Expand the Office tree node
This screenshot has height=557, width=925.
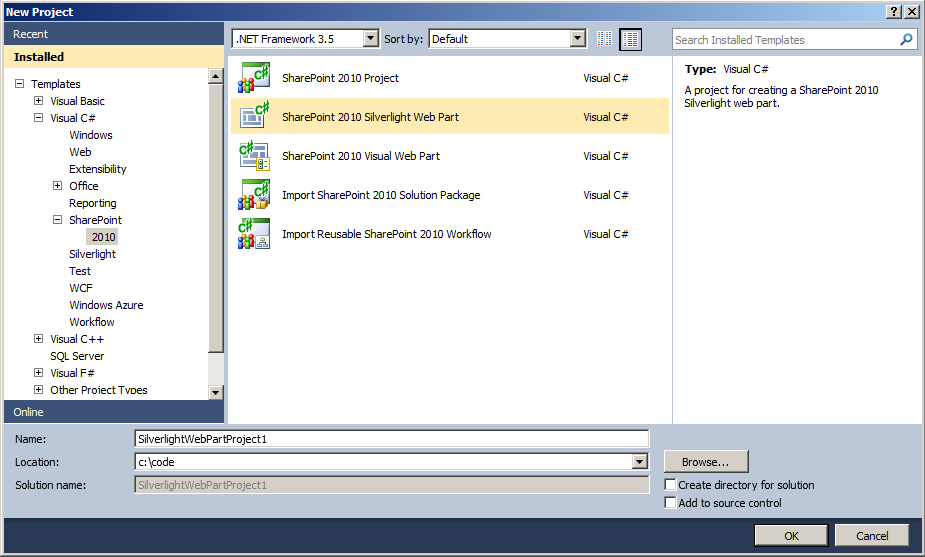coord(57,186)
